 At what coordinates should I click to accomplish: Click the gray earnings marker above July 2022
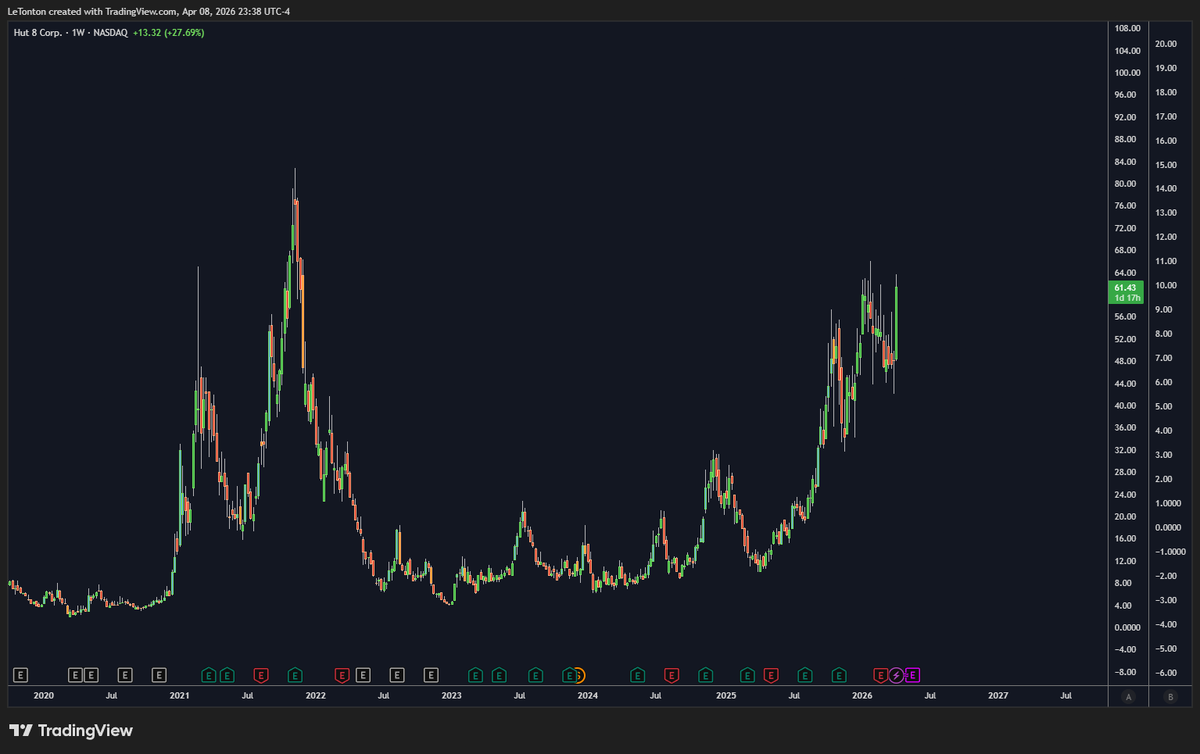coord(397,675)
